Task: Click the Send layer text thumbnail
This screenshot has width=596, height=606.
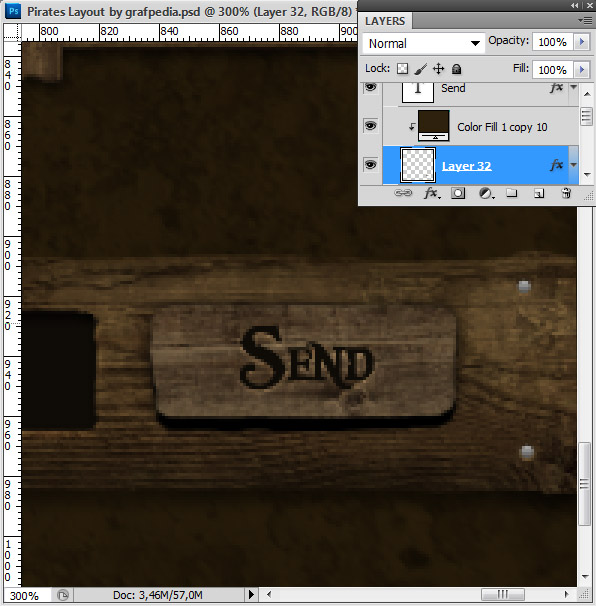Action: tap(418, 92)
